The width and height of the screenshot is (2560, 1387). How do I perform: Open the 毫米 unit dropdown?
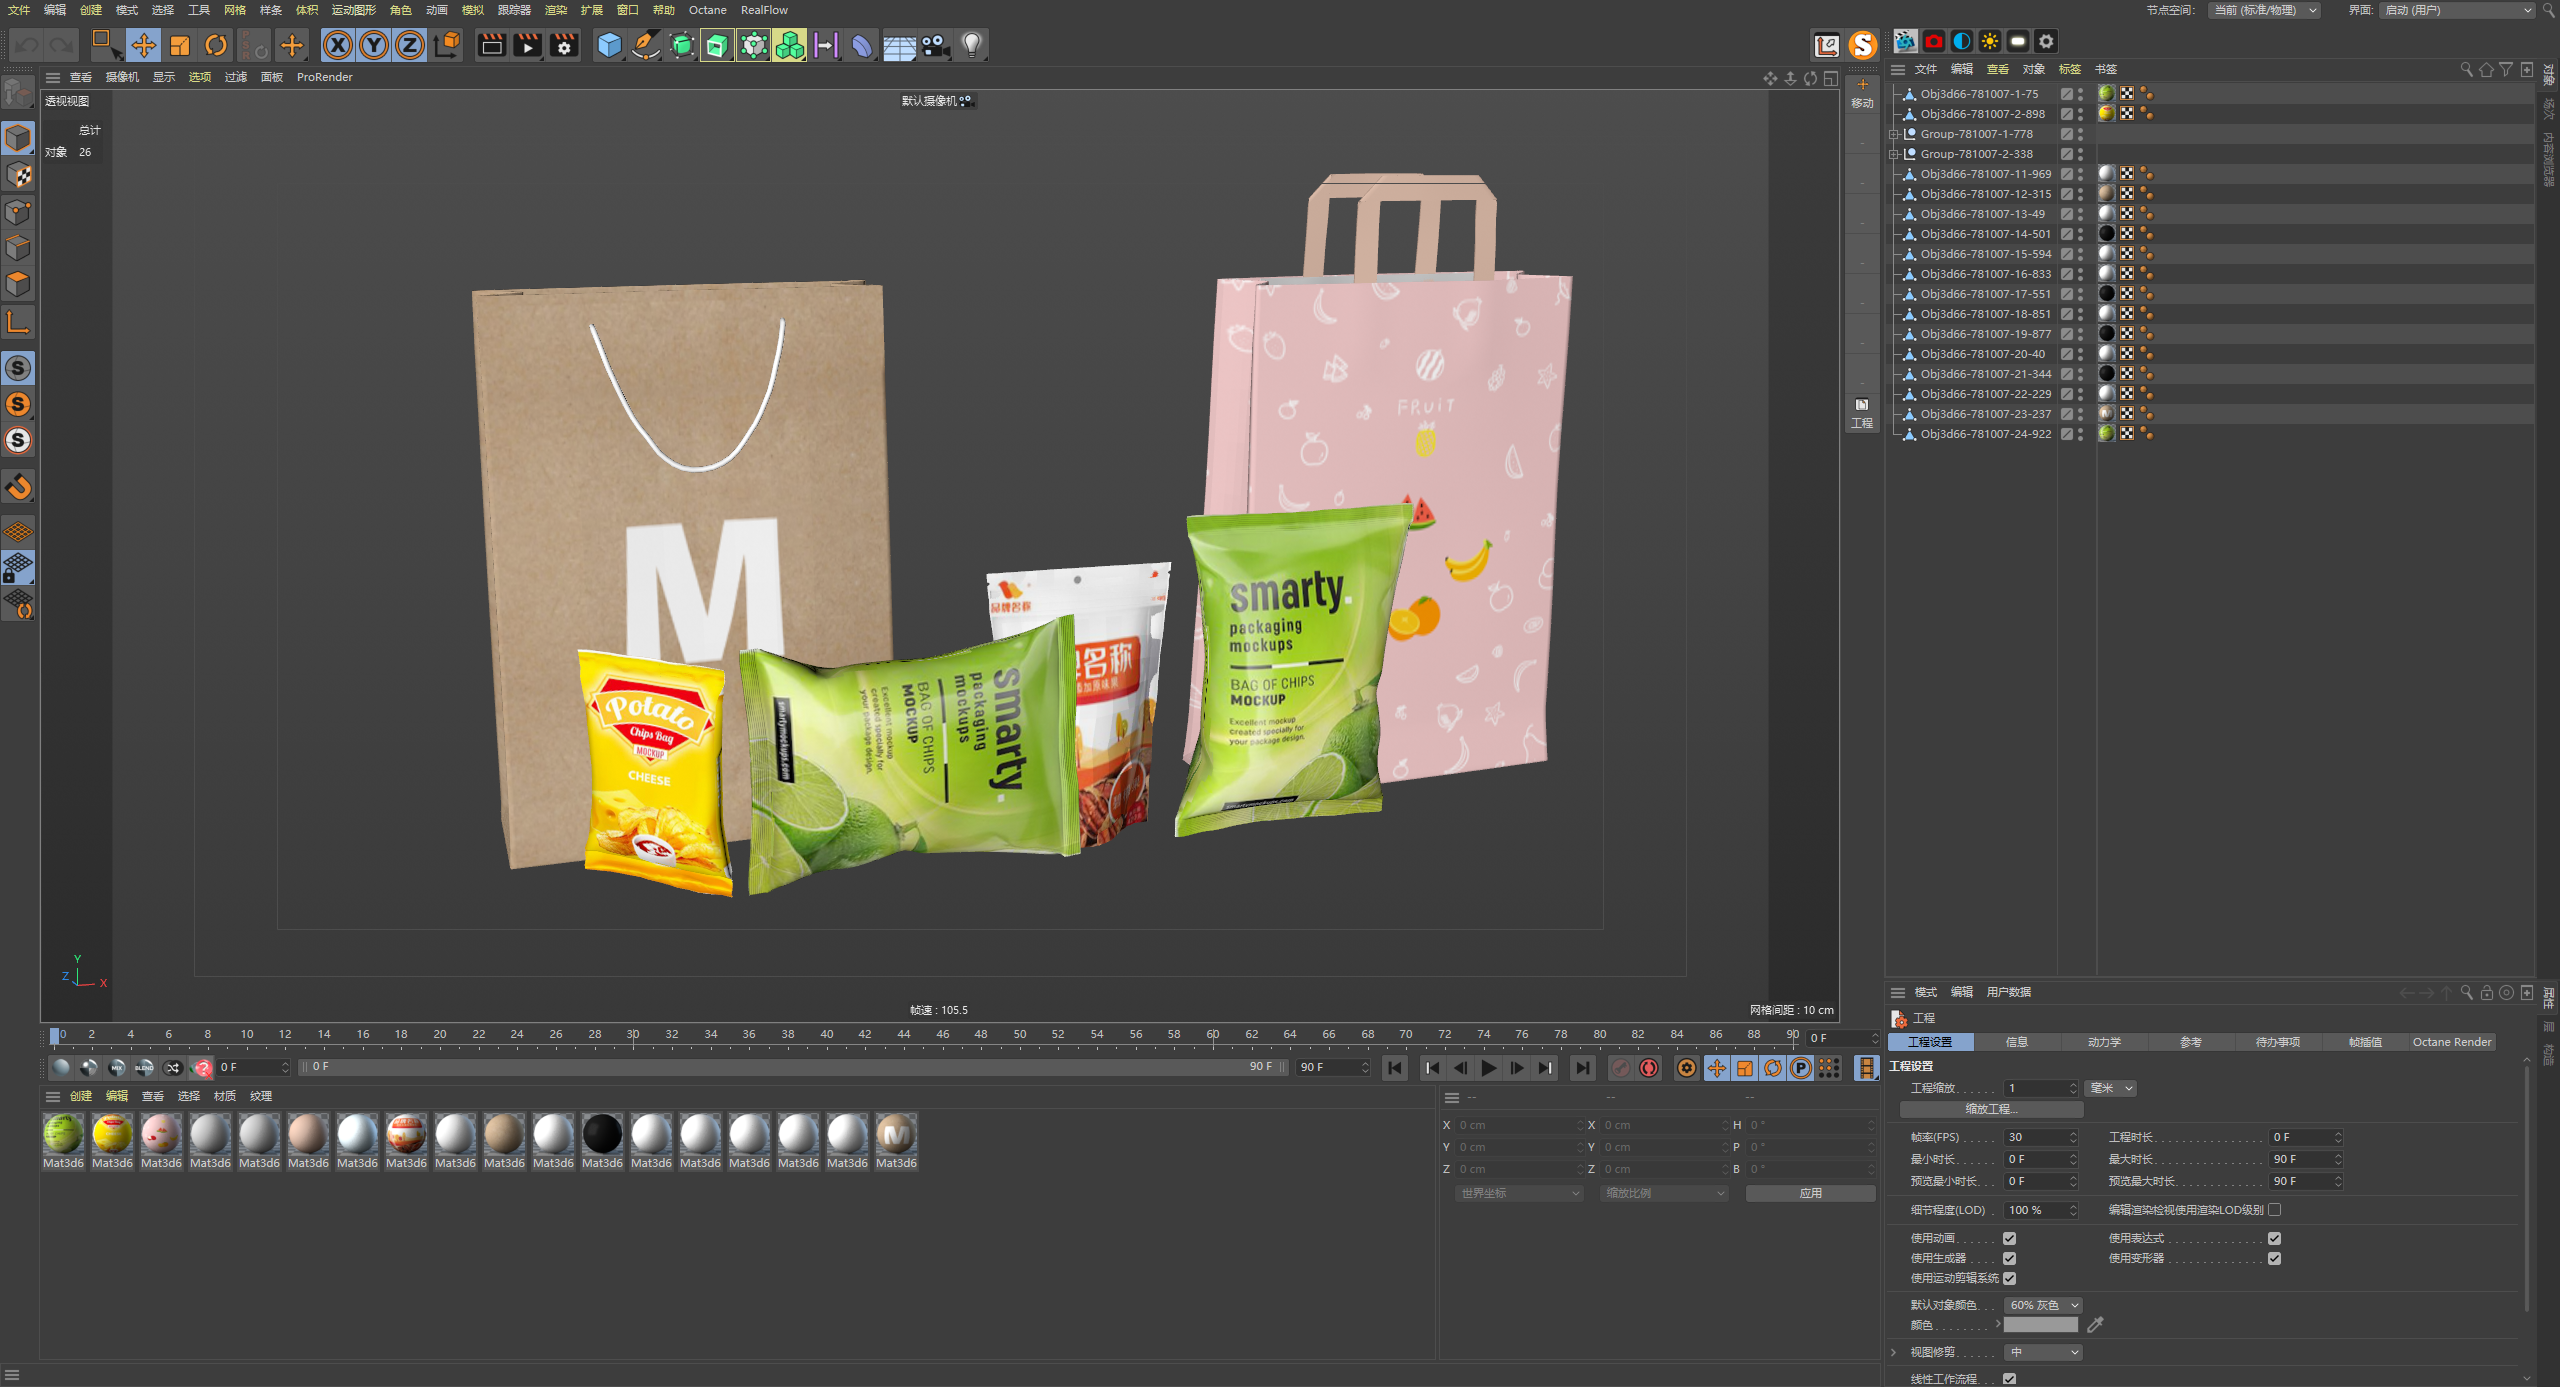pos(2112,1088)
